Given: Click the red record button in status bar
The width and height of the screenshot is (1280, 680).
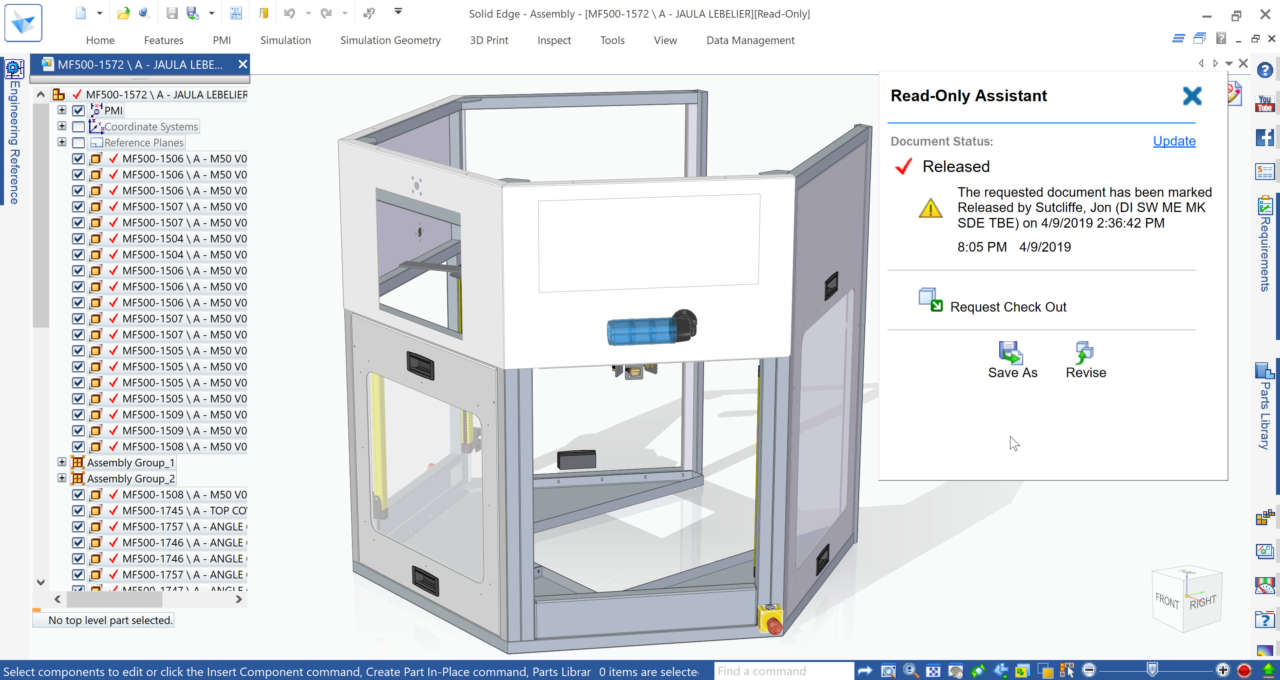Looking at the screenshot, I should tap(1244, 671).
